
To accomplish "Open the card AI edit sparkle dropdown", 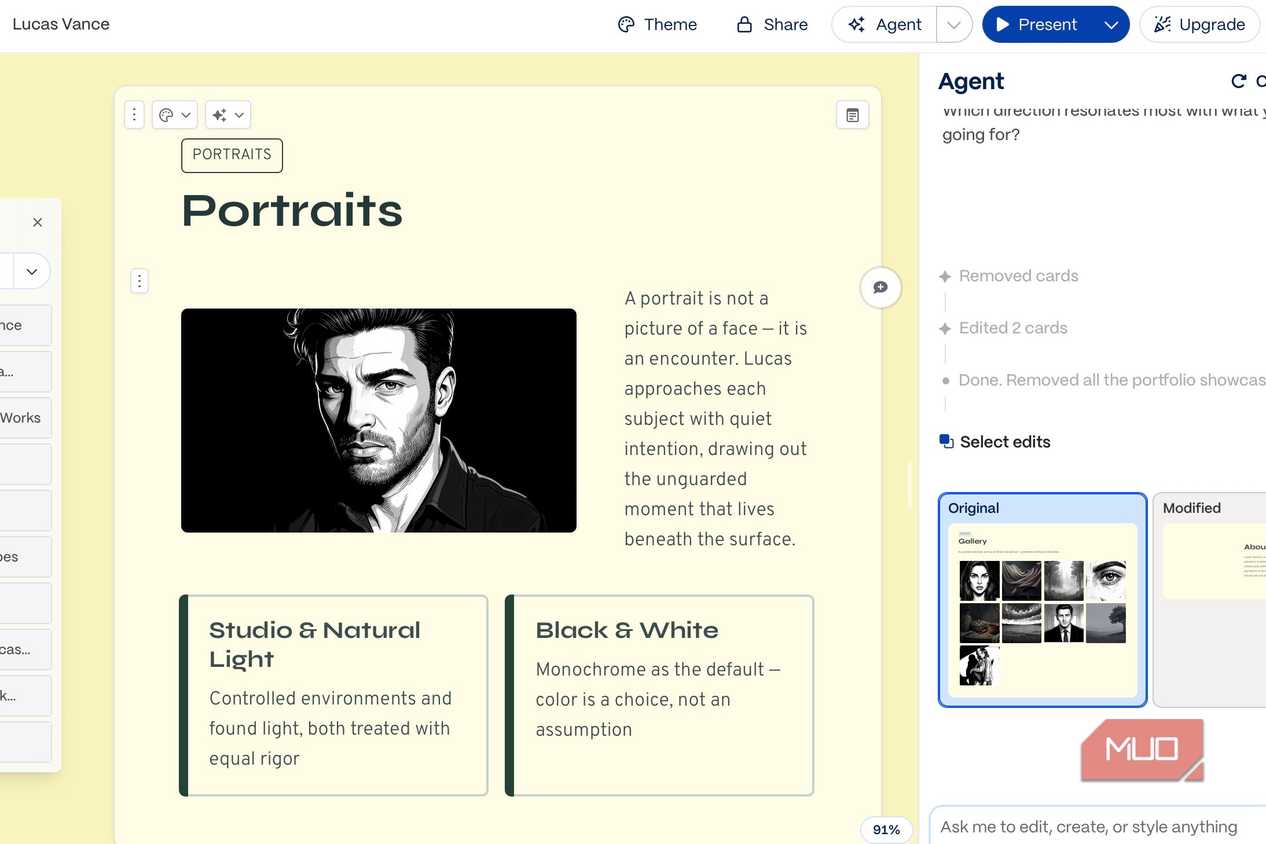I will pos(228,115).
